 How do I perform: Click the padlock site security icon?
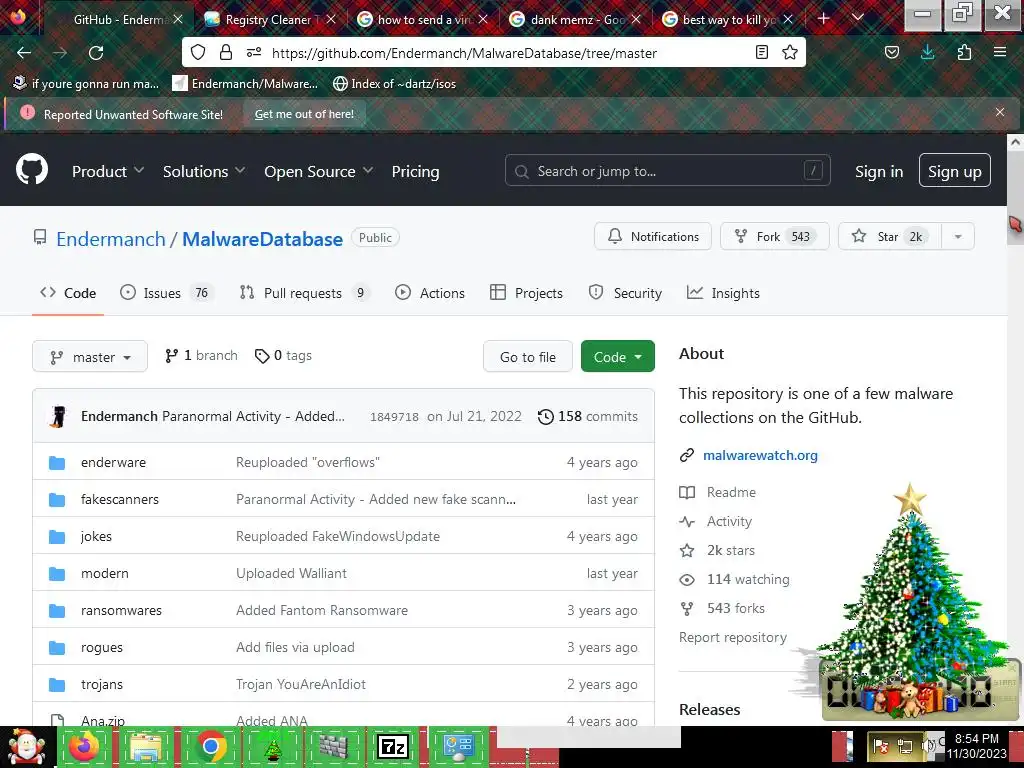click(226, 52)
